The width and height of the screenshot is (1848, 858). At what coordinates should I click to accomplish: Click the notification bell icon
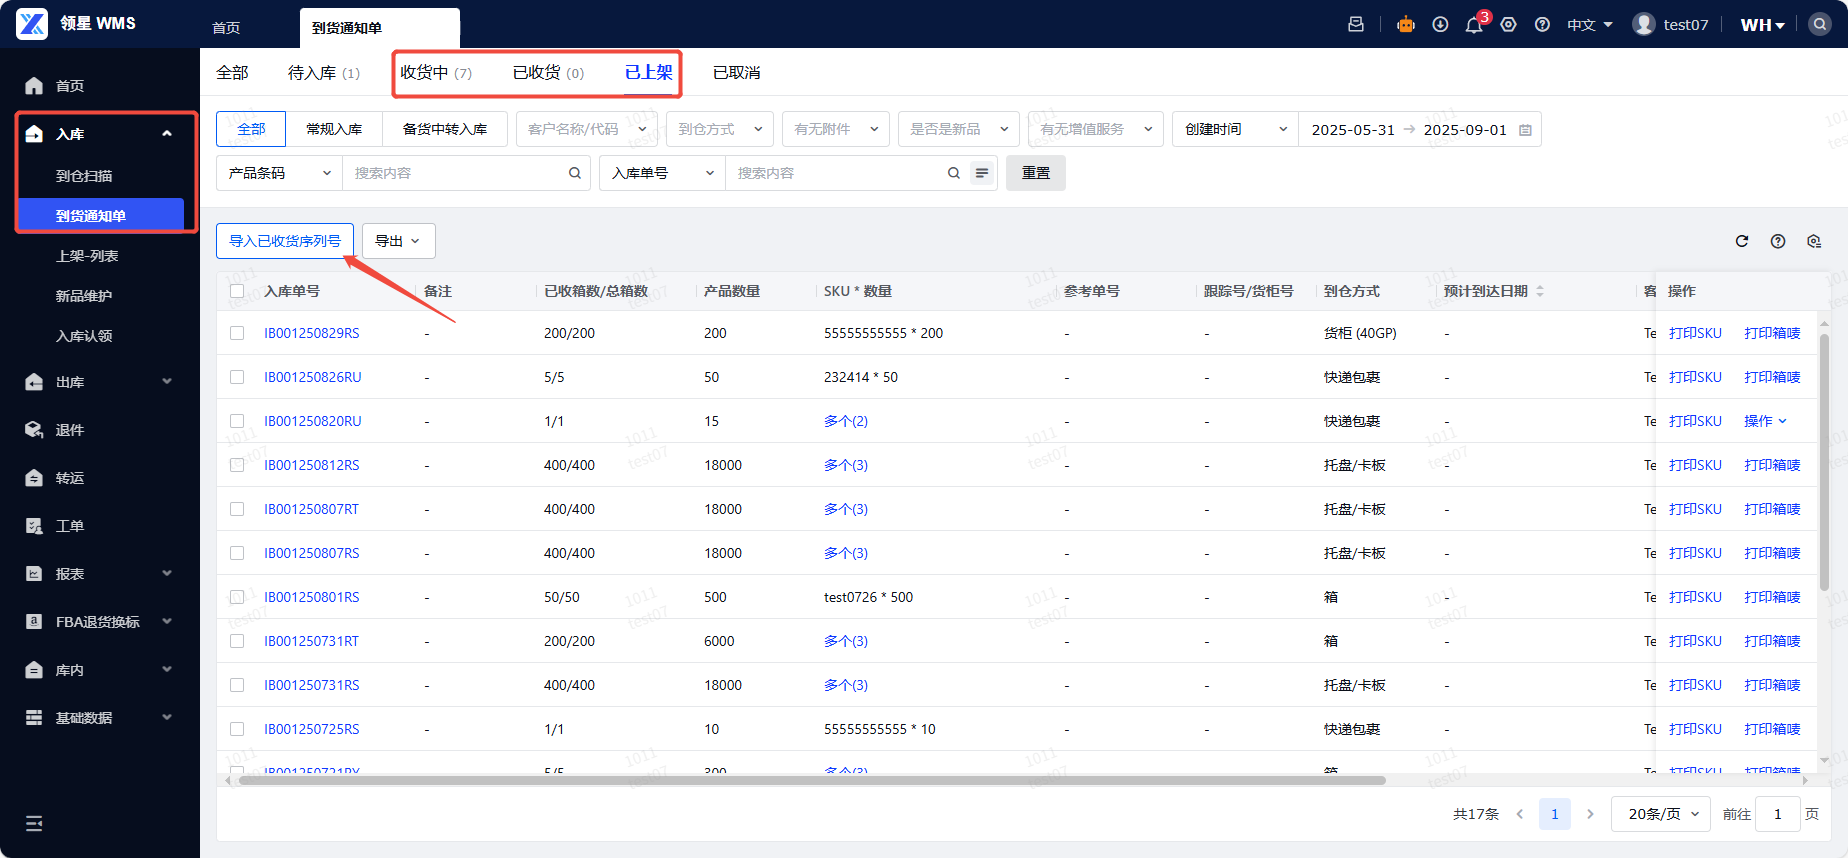tap(1474, 25)
